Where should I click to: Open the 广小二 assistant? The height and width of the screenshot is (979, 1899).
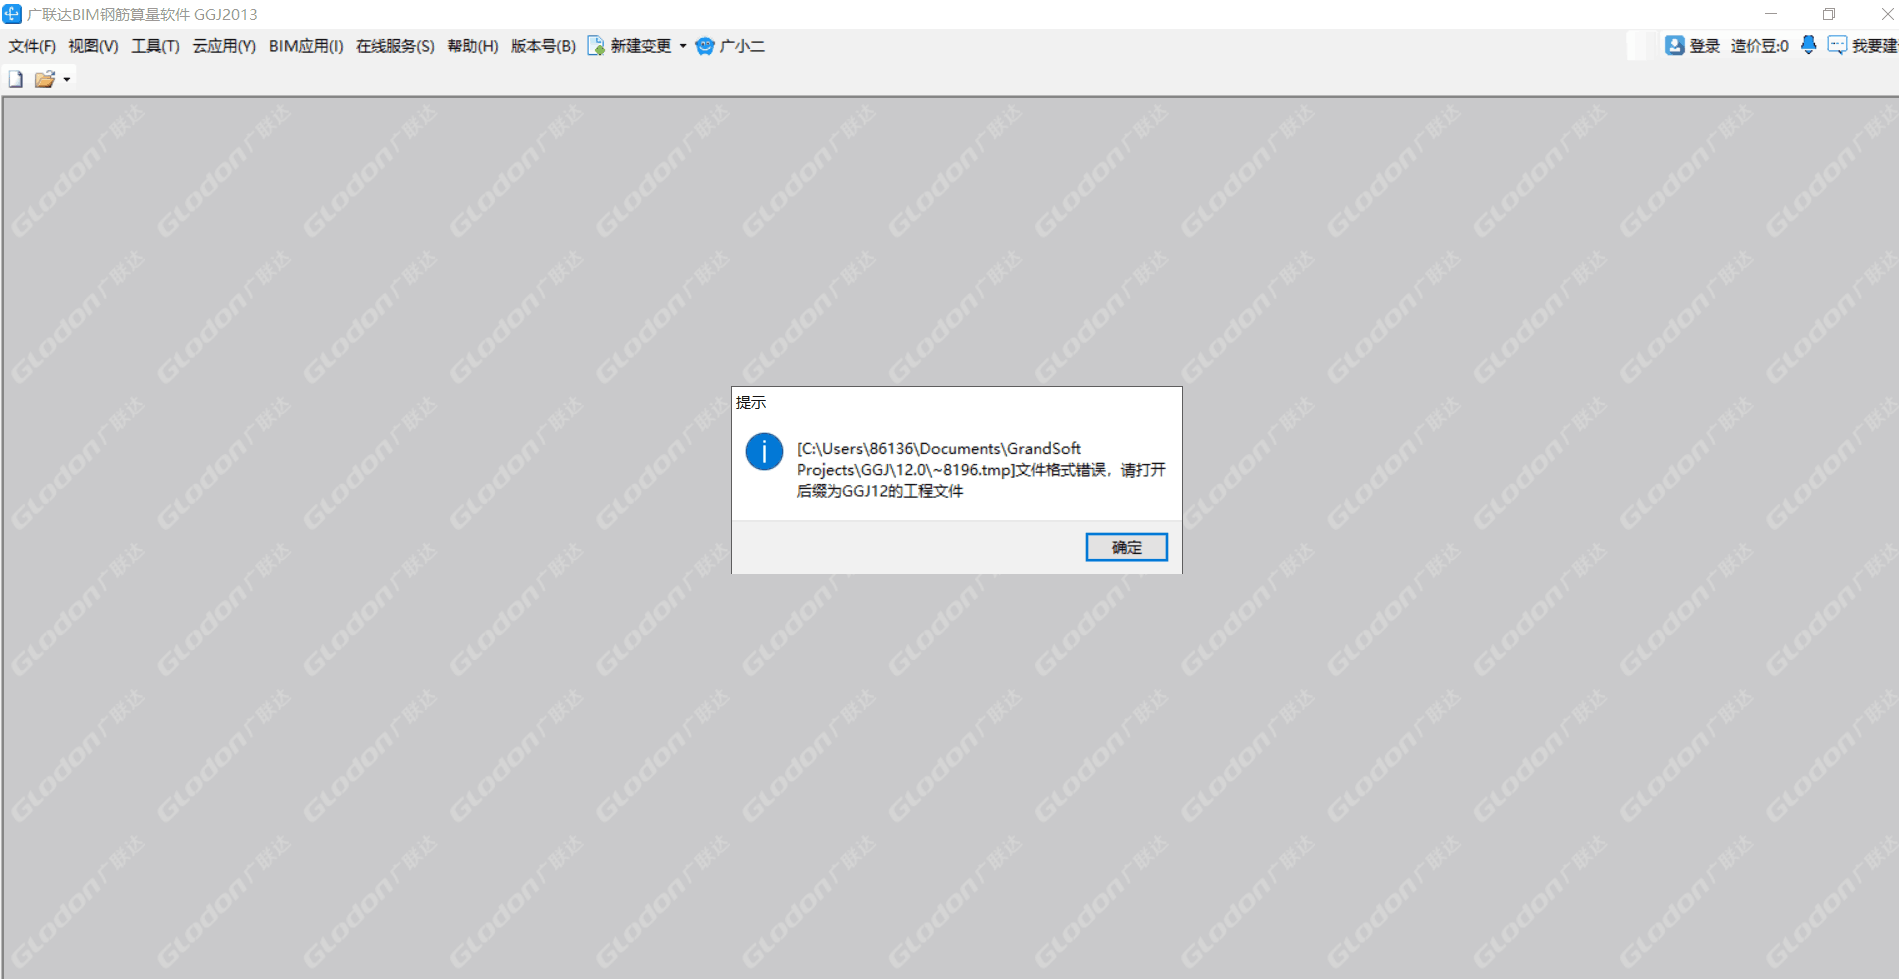pyautogui.click(x=730, y=46)
